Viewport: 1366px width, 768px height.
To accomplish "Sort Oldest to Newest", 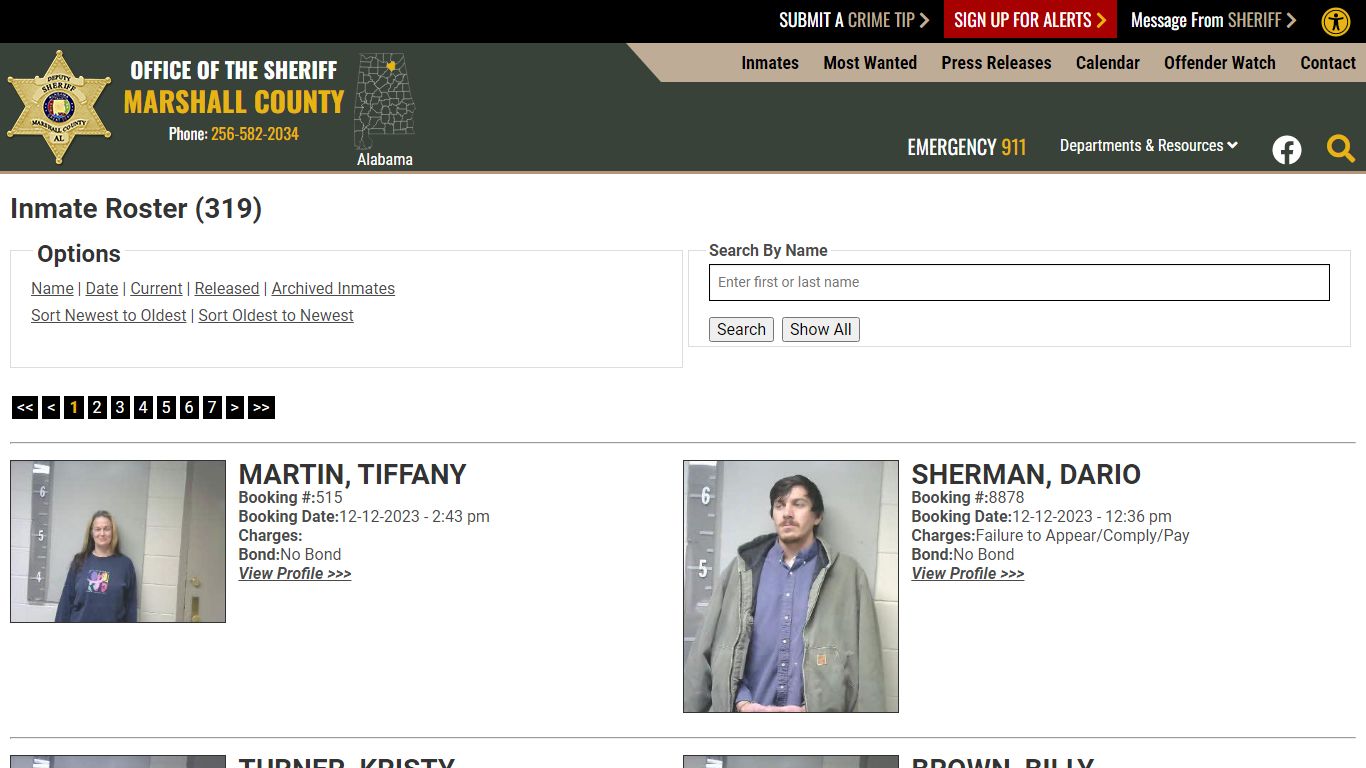I will (276, 315).
